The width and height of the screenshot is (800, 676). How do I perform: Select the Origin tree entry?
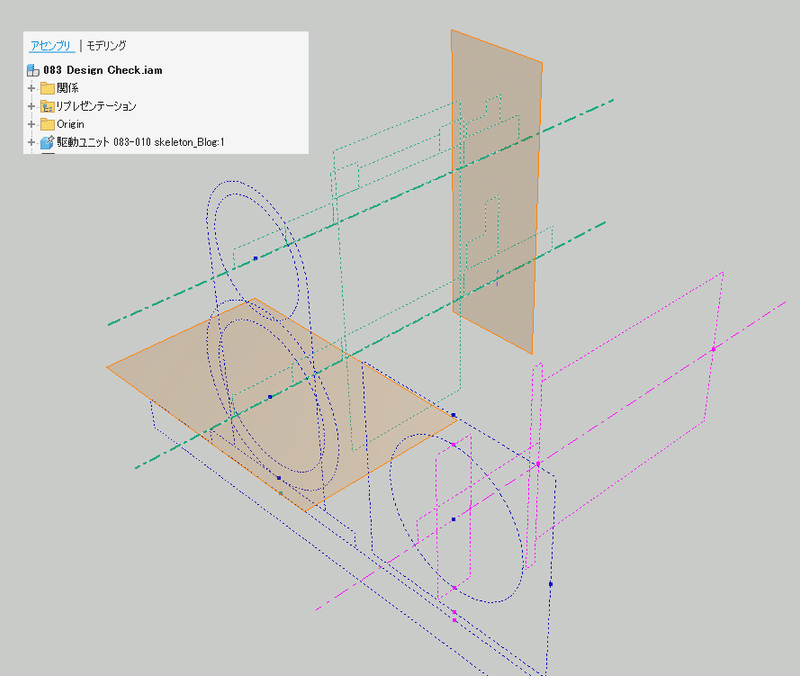(70, 124)
